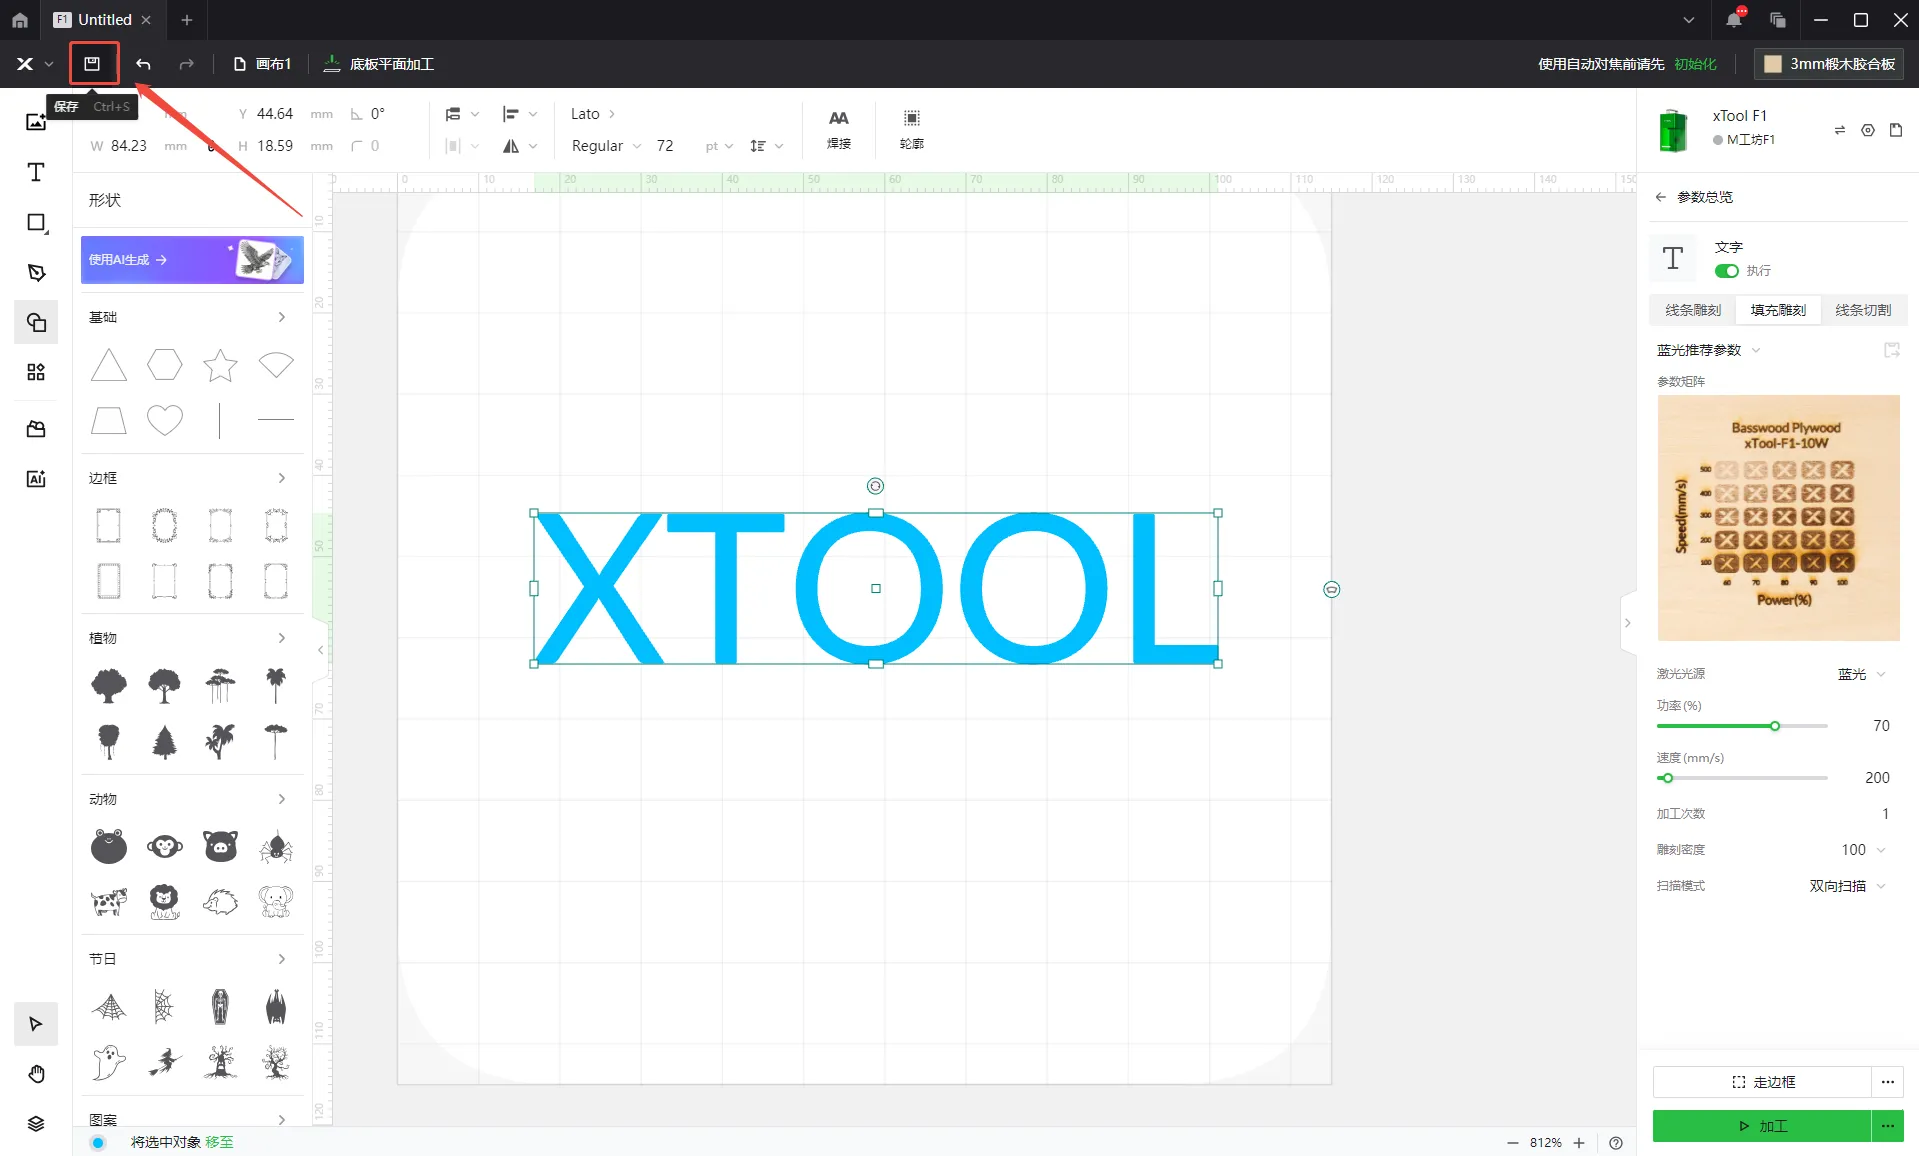Click the initialize link
This screenshot has width=1919, height=1156.
[1695, 64]
